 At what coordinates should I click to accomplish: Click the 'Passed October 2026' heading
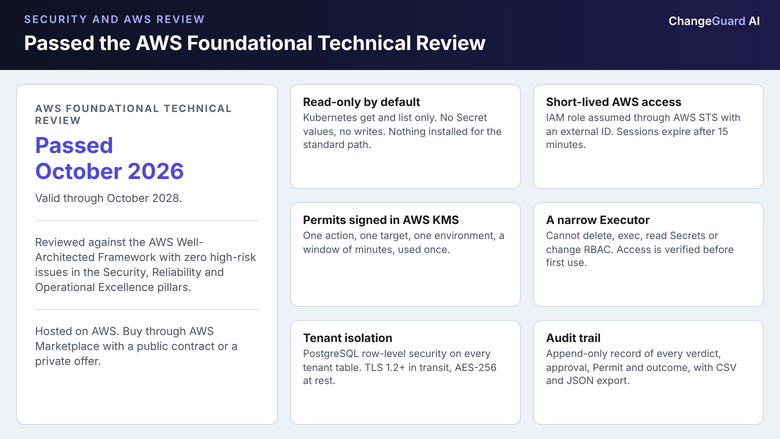click(109, 158)
